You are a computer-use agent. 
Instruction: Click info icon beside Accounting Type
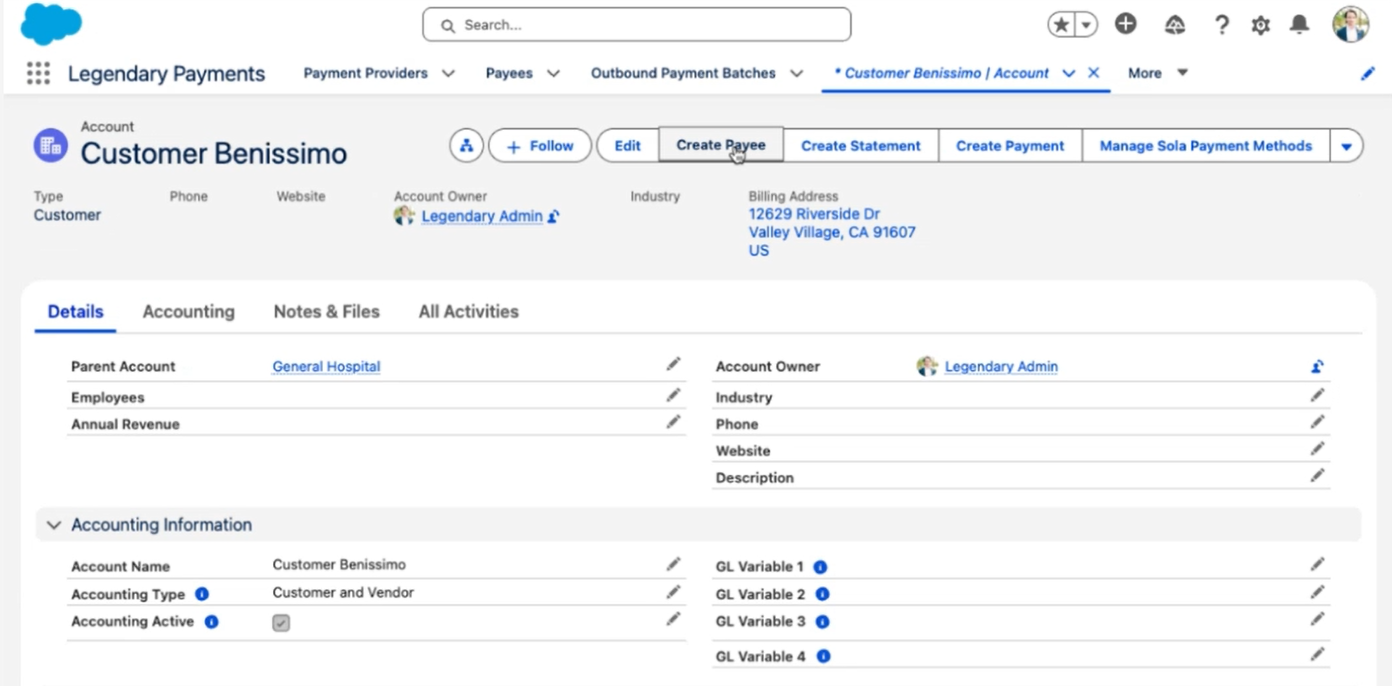point(202,594)
